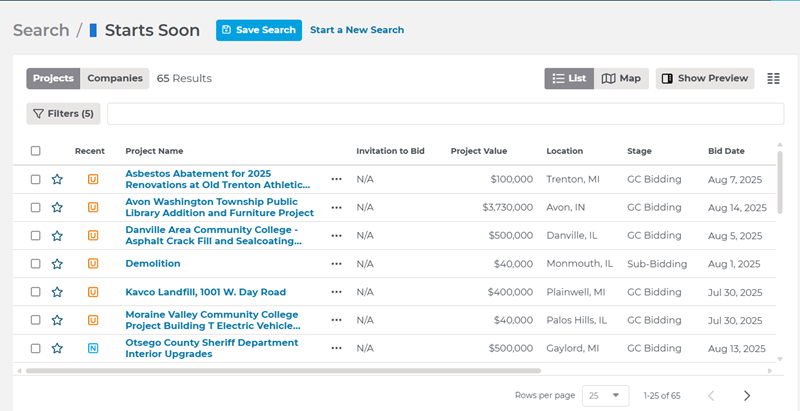
Task: Open more options for Kavco Landfill project
Action: [336, 292]
